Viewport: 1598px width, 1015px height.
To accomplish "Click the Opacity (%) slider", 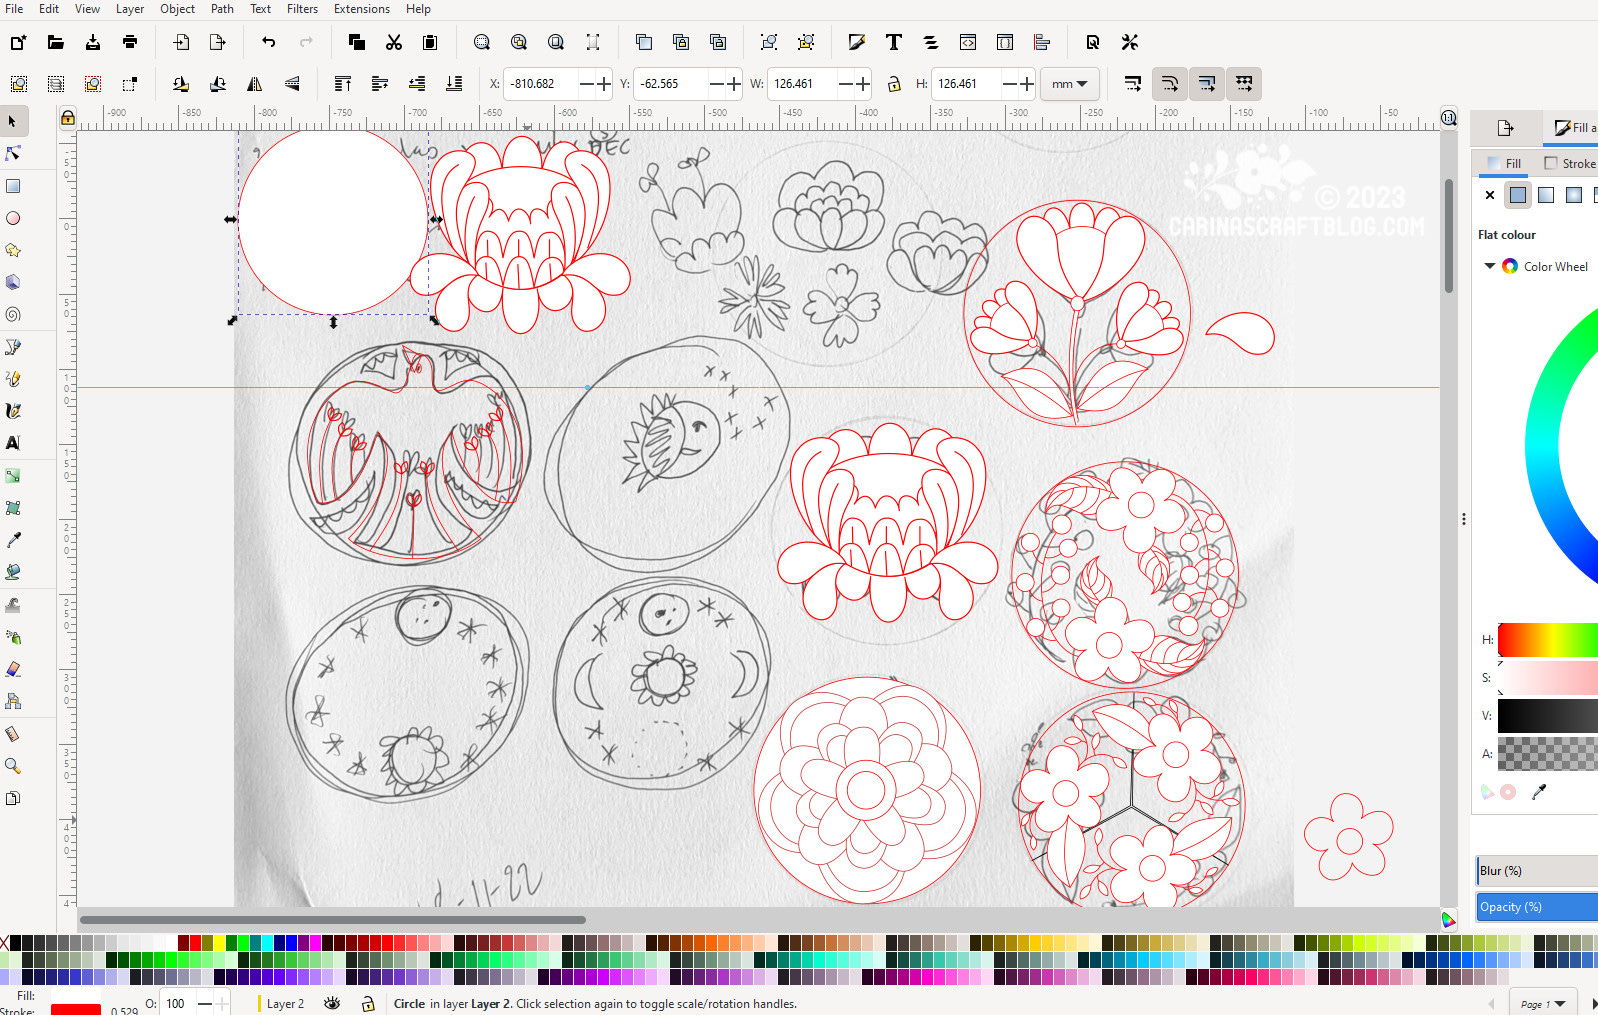I will point(1537,907).
